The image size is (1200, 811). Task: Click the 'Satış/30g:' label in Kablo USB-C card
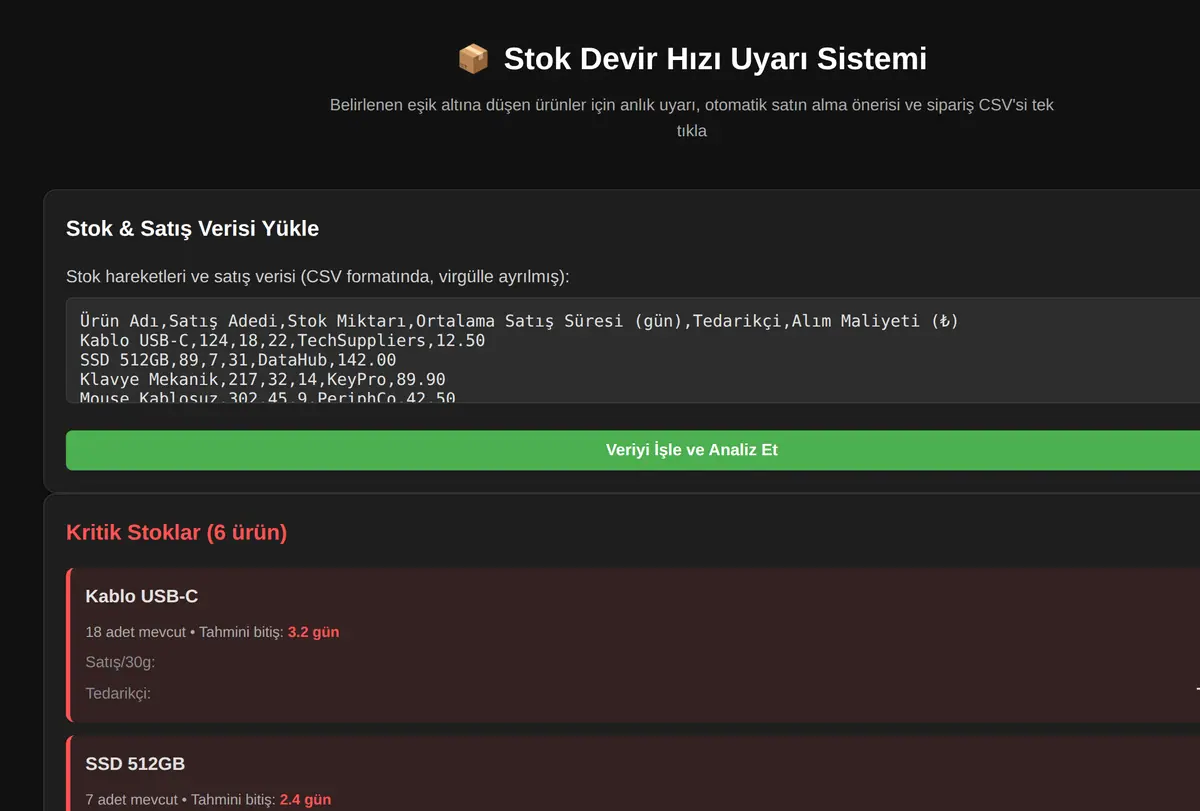[120, 662]
